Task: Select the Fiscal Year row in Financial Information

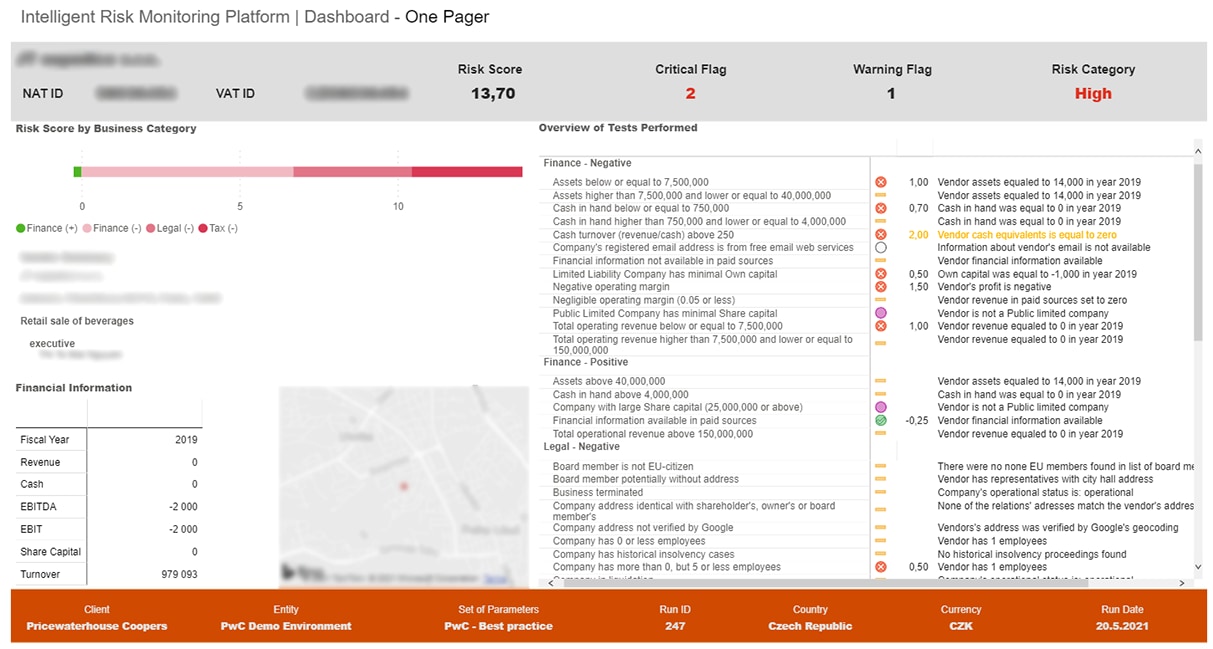Action: pyautogui.click(x=108, y=439)
